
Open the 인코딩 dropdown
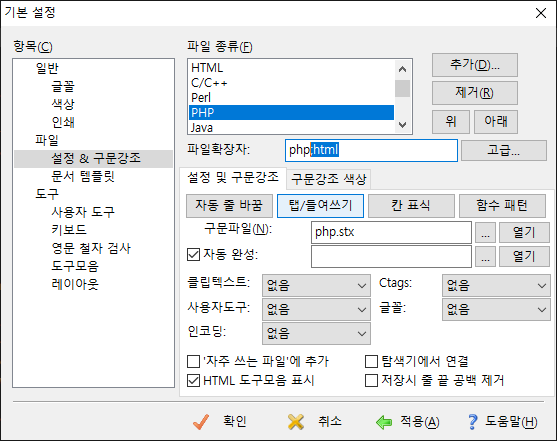[316, 333]
